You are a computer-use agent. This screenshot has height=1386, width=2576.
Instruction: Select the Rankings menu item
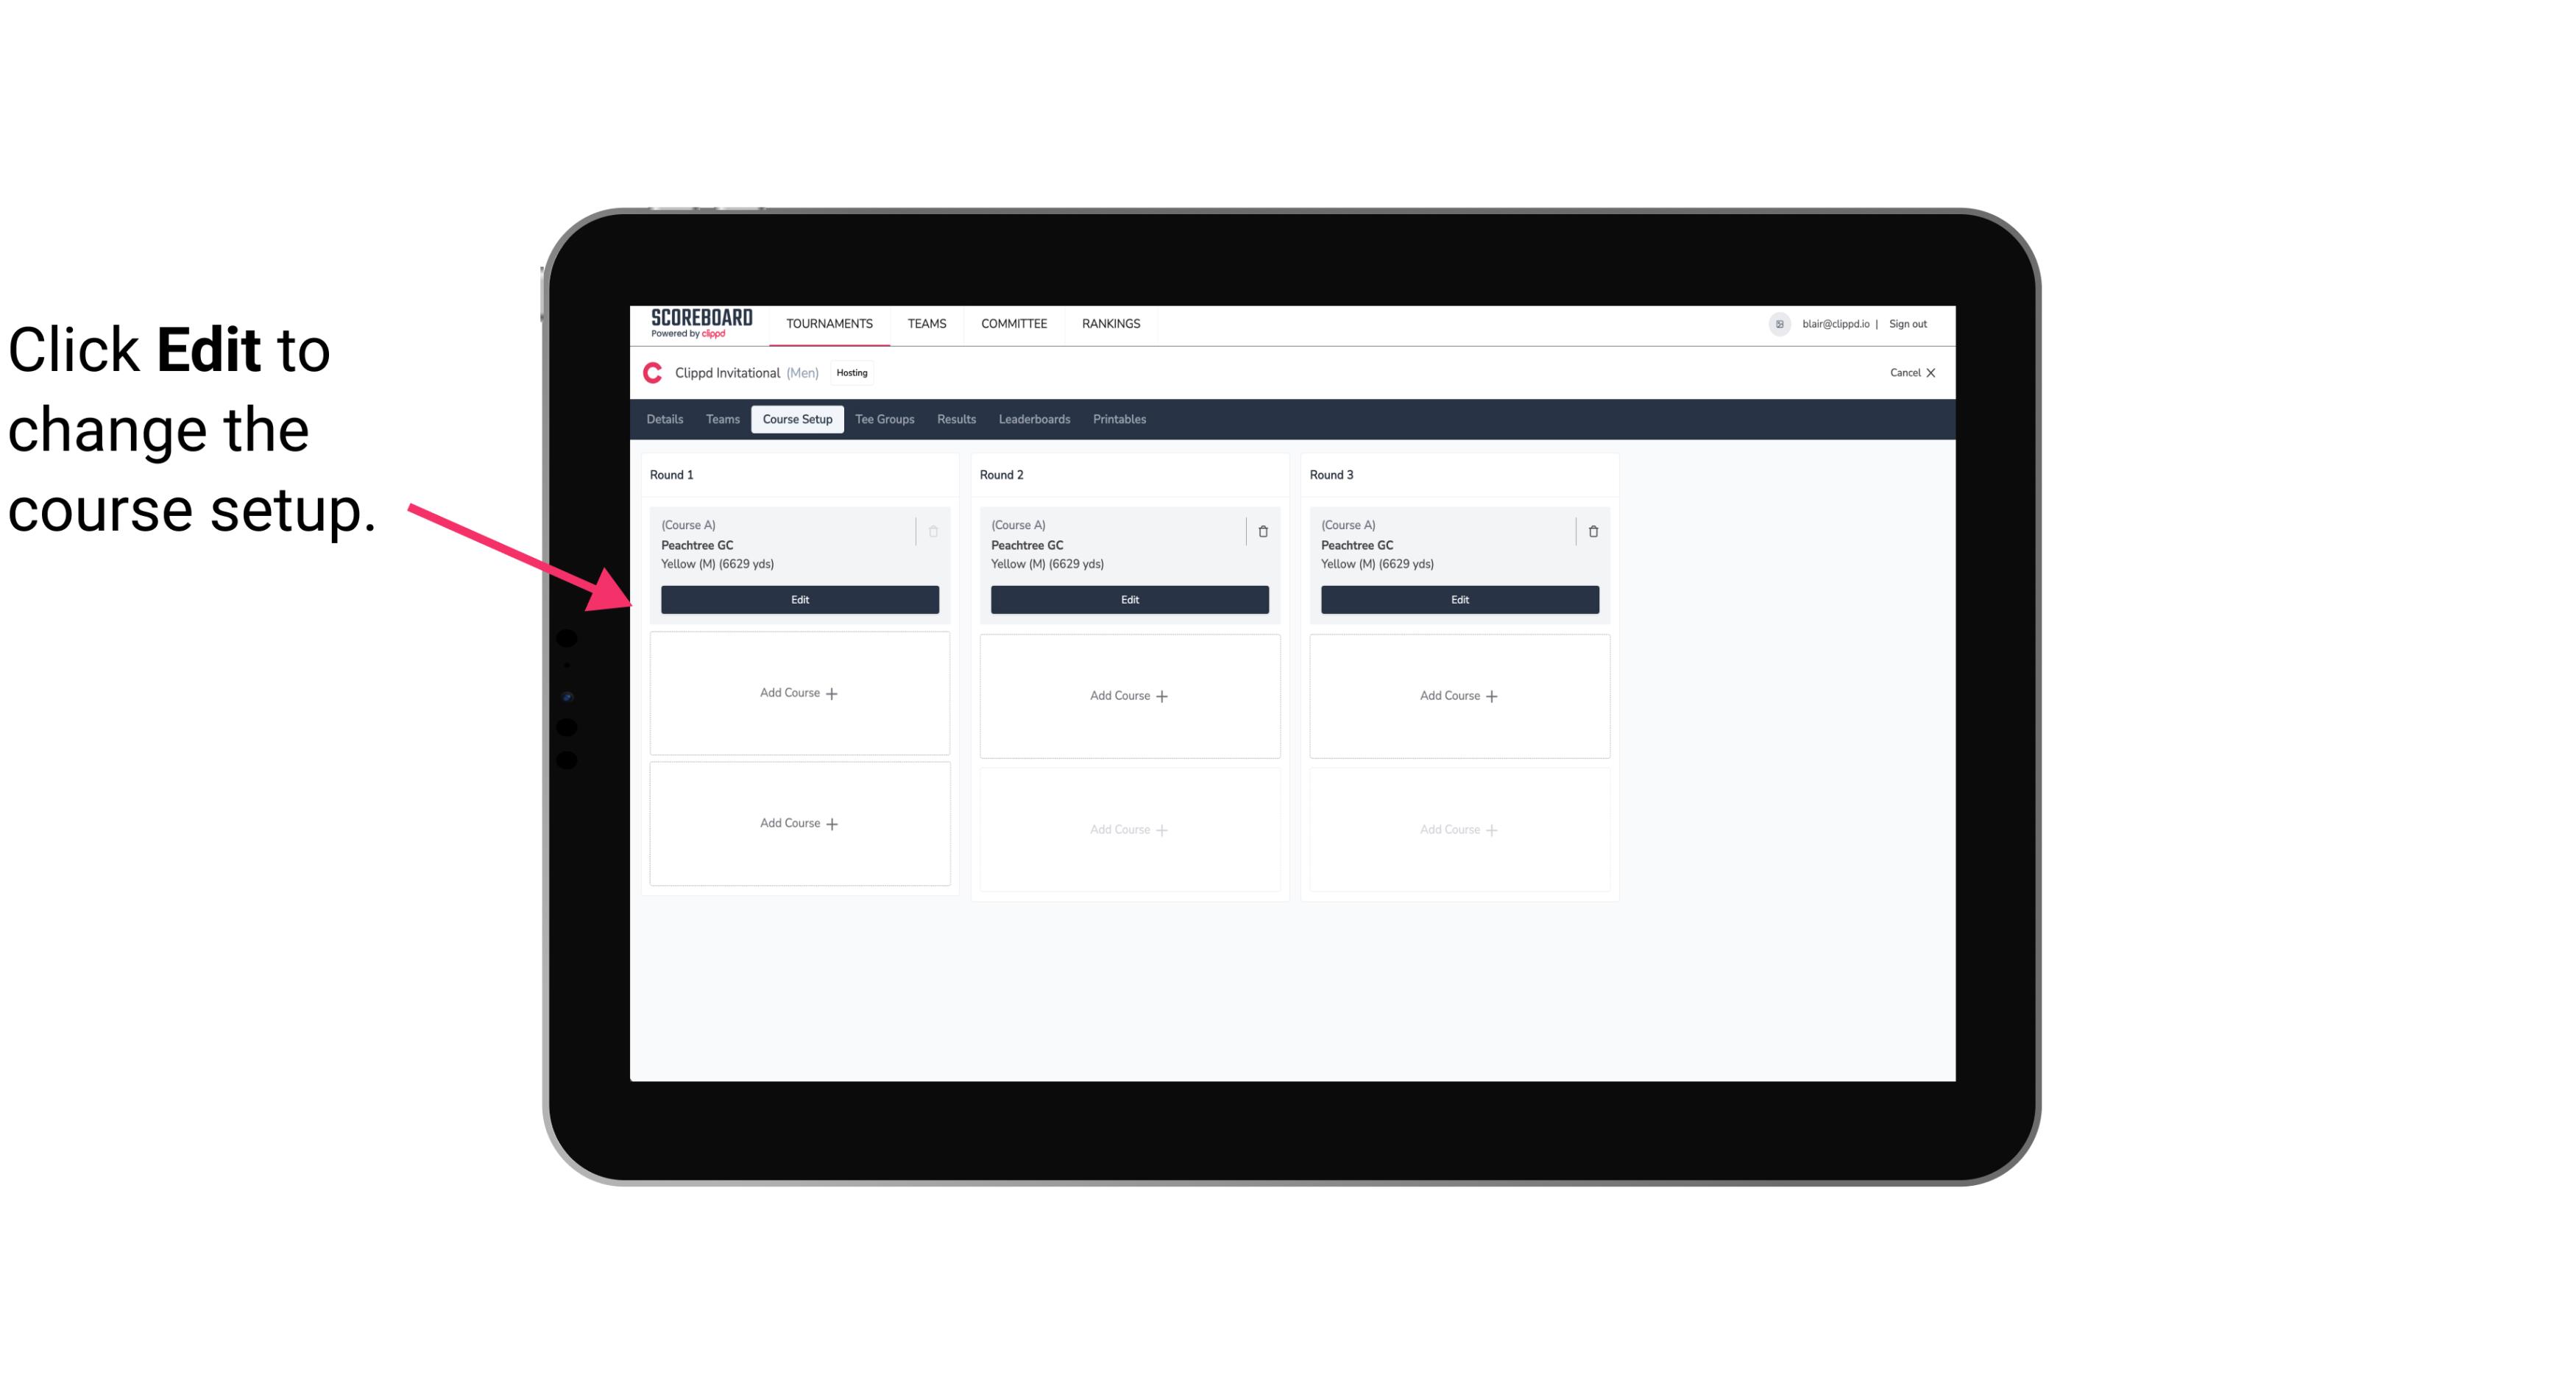1111,322
